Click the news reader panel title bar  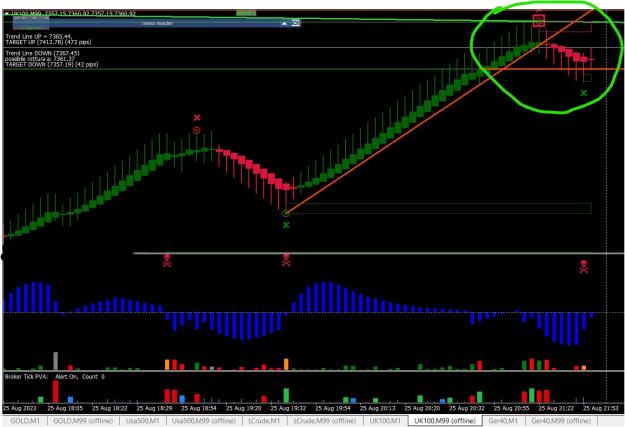(157, 23)
